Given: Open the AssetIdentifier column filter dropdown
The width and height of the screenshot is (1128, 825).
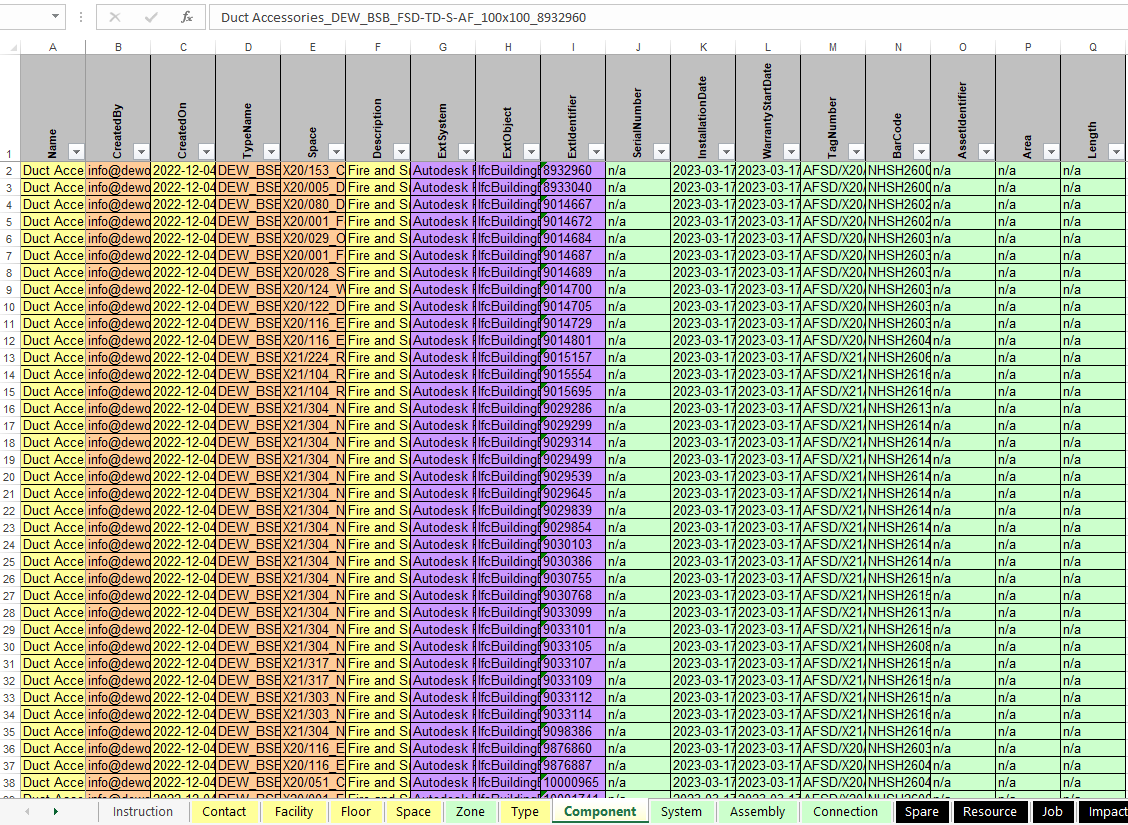Looking at the screenshot, I should [x=986, y=152].
